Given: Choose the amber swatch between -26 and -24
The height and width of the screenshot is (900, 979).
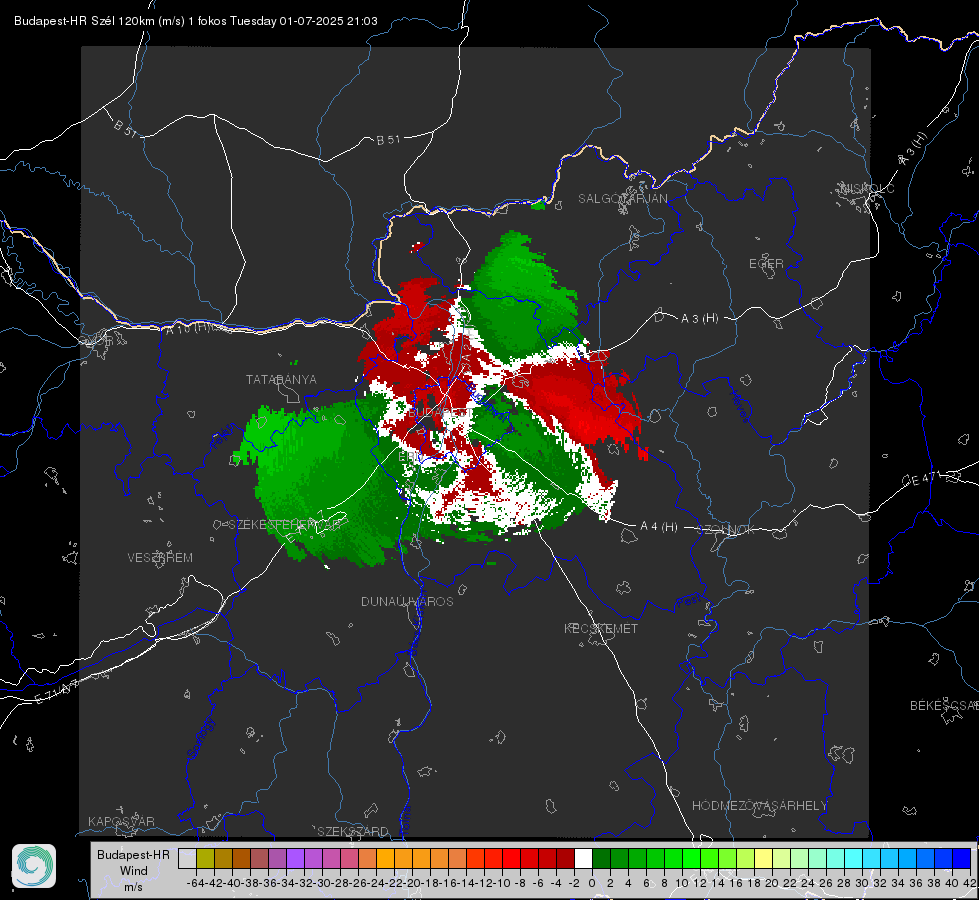Looking at the screenshot, I should [x=385, y=859].
